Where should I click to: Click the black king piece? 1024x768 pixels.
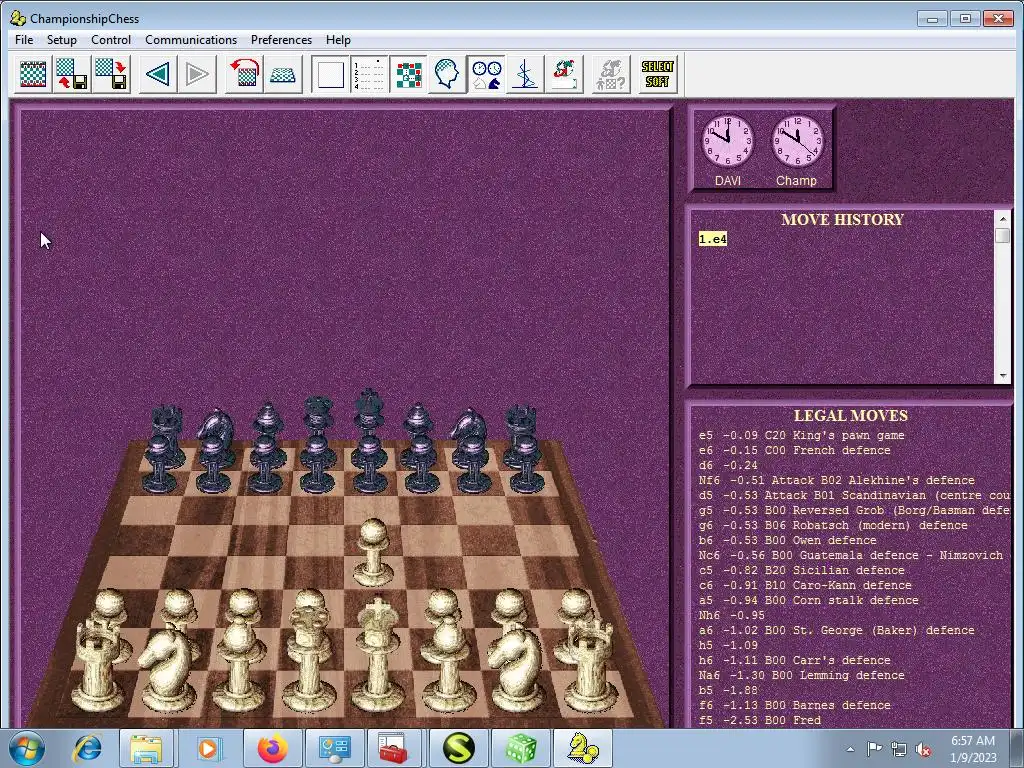pyautogui.click(x=370, y=416)
